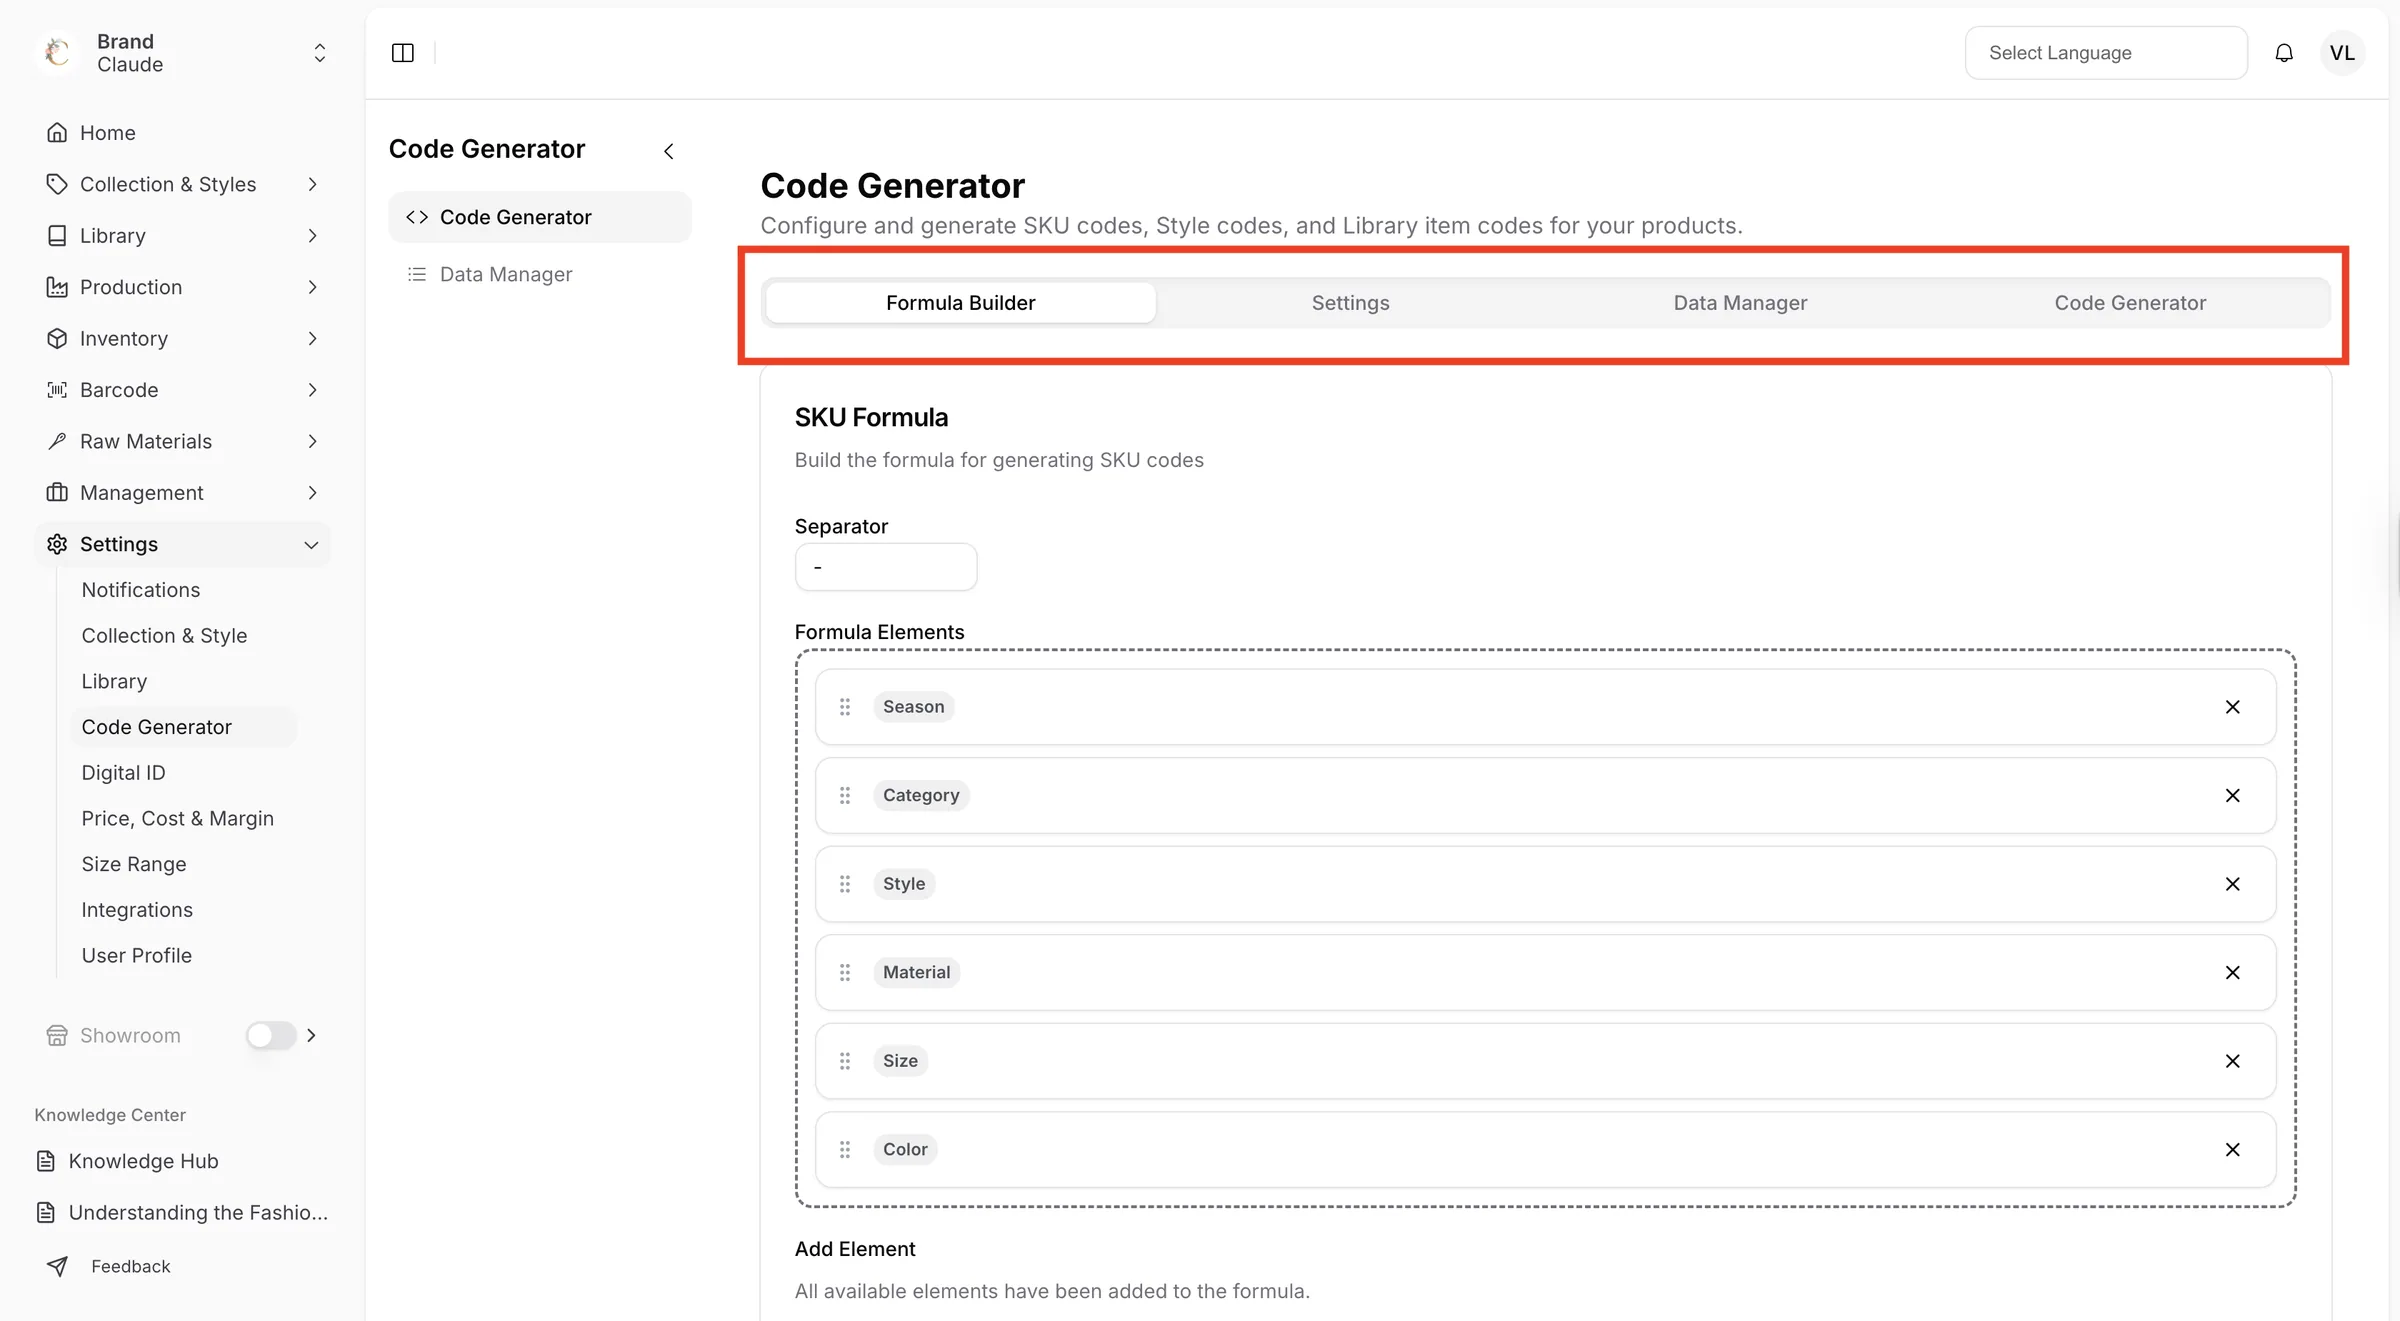
Task: Open Knowledge Hub link
Action: pyautogui.click(x=143, y=1161)
